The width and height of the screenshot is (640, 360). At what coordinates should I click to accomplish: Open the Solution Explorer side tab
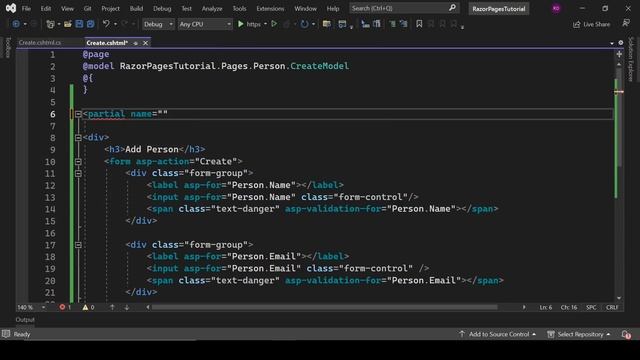click(x=631, y=59)
